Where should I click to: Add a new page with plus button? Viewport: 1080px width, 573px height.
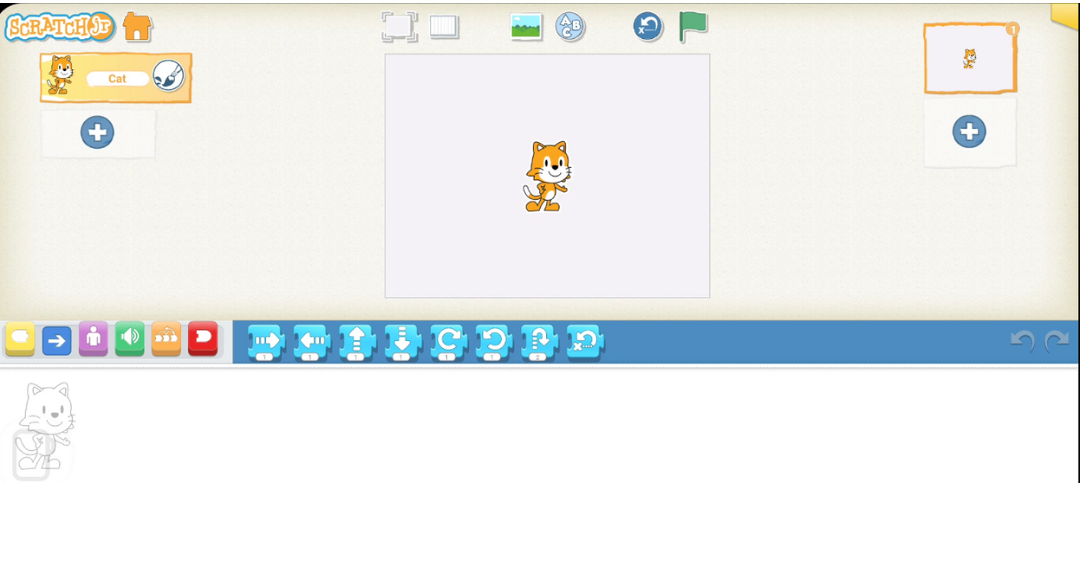click(x=969, y=131)
